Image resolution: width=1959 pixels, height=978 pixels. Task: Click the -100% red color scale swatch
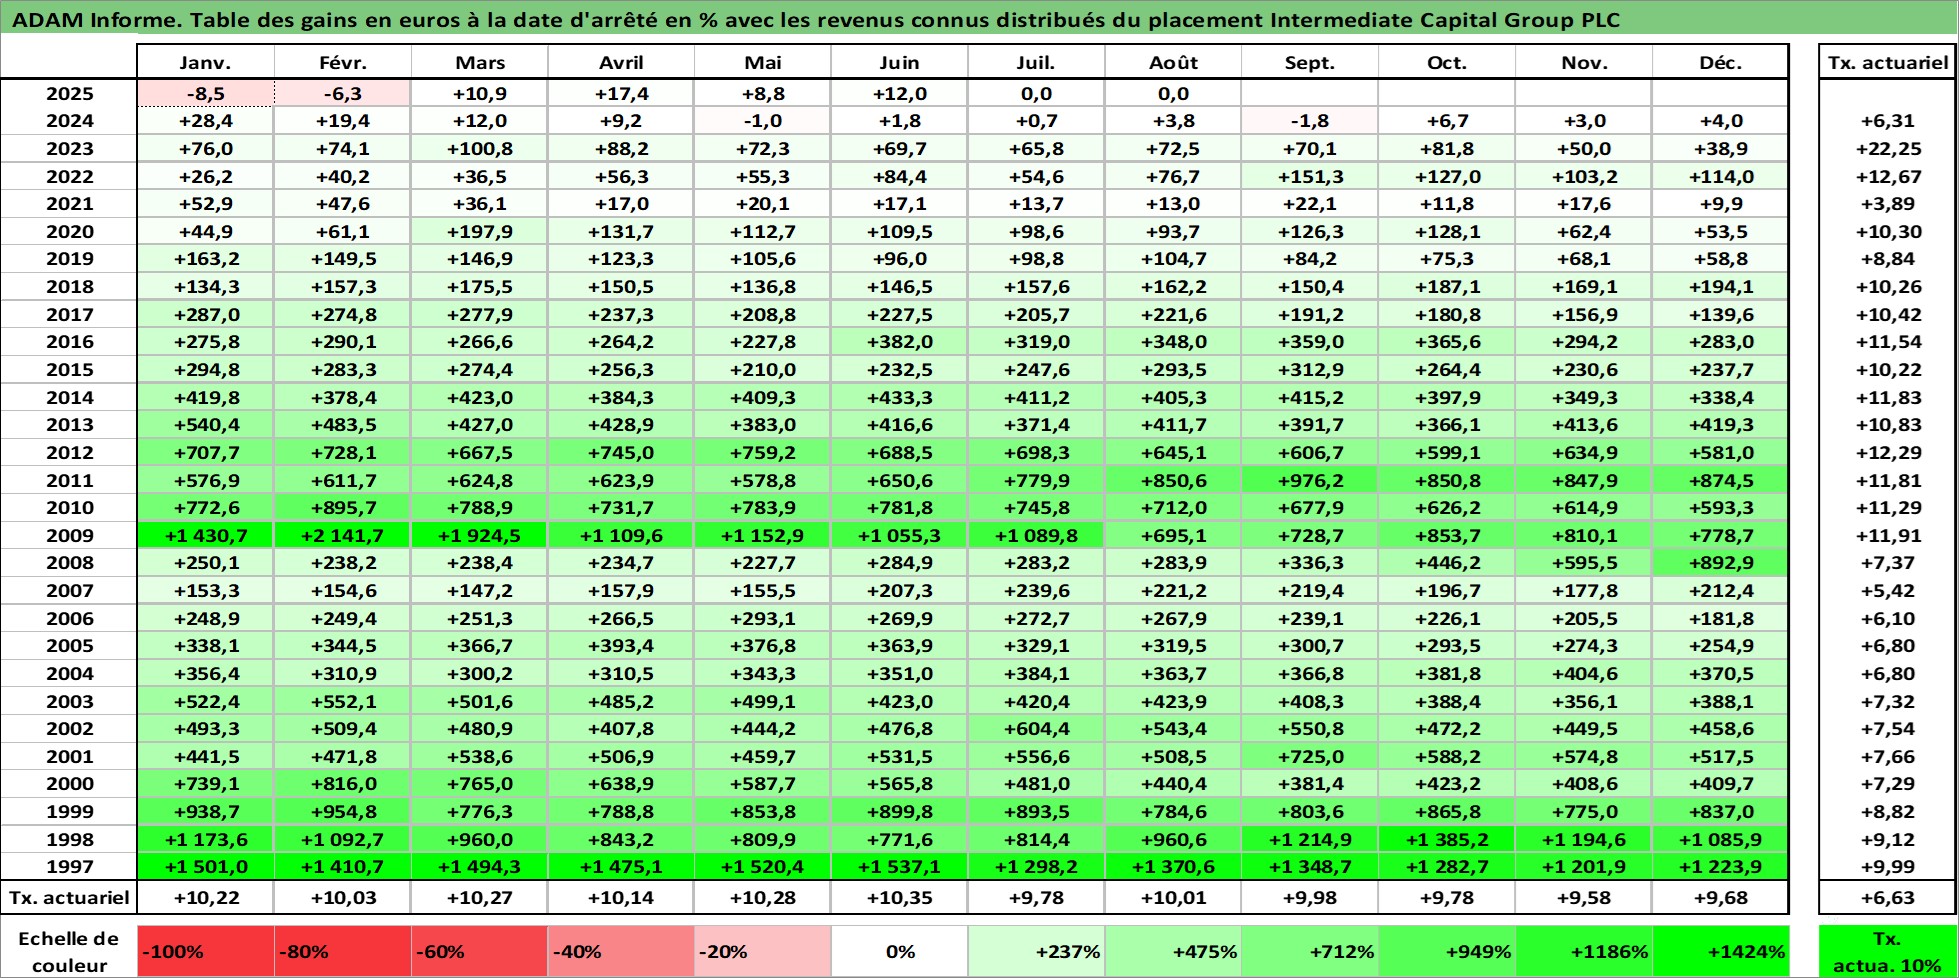(x=205, y=952)
